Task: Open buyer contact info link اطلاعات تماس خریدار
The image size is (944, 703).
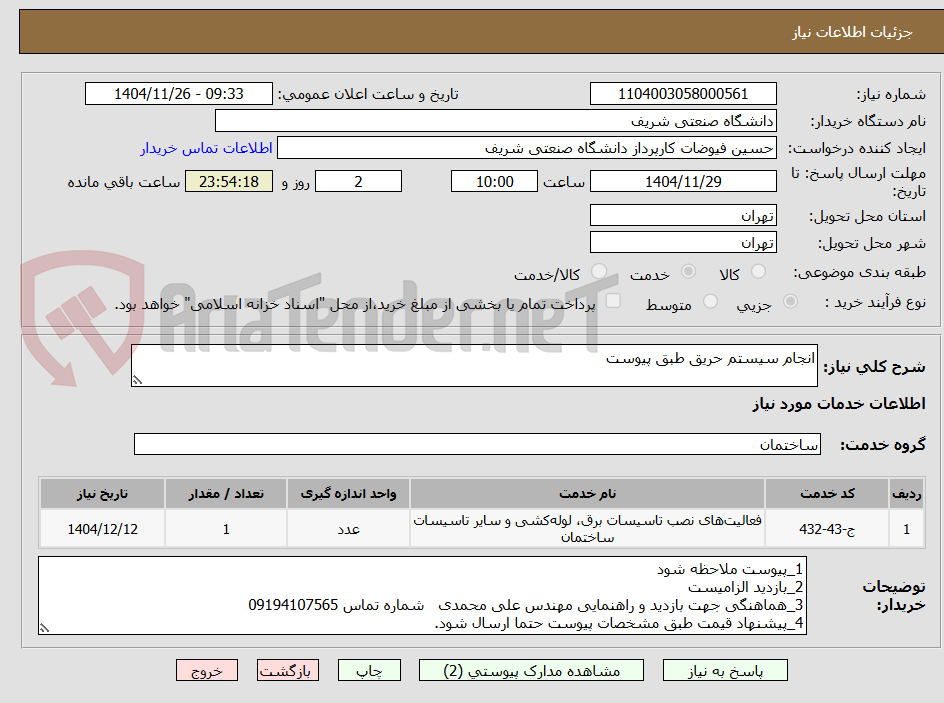Action: pyautogui.click(x=206, y=148)
